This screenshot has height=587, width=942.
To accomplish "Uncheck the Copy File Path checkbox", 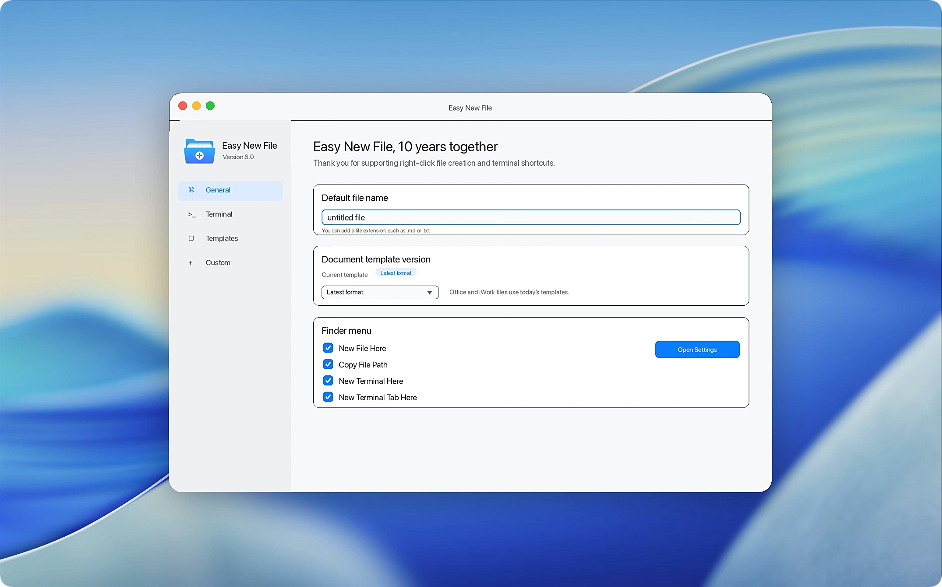I will (x=328, y=364).
